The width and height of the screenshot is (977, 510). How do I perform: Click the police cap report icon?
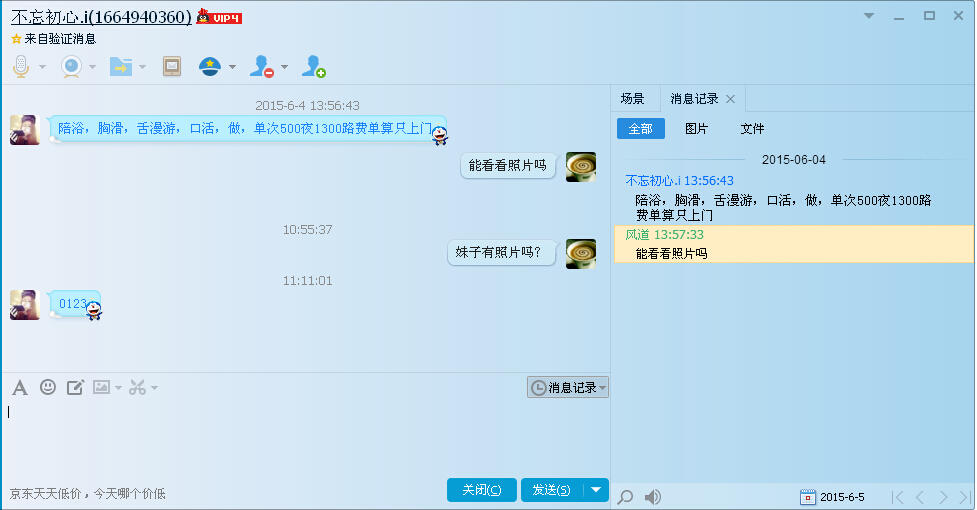(210, 66)
